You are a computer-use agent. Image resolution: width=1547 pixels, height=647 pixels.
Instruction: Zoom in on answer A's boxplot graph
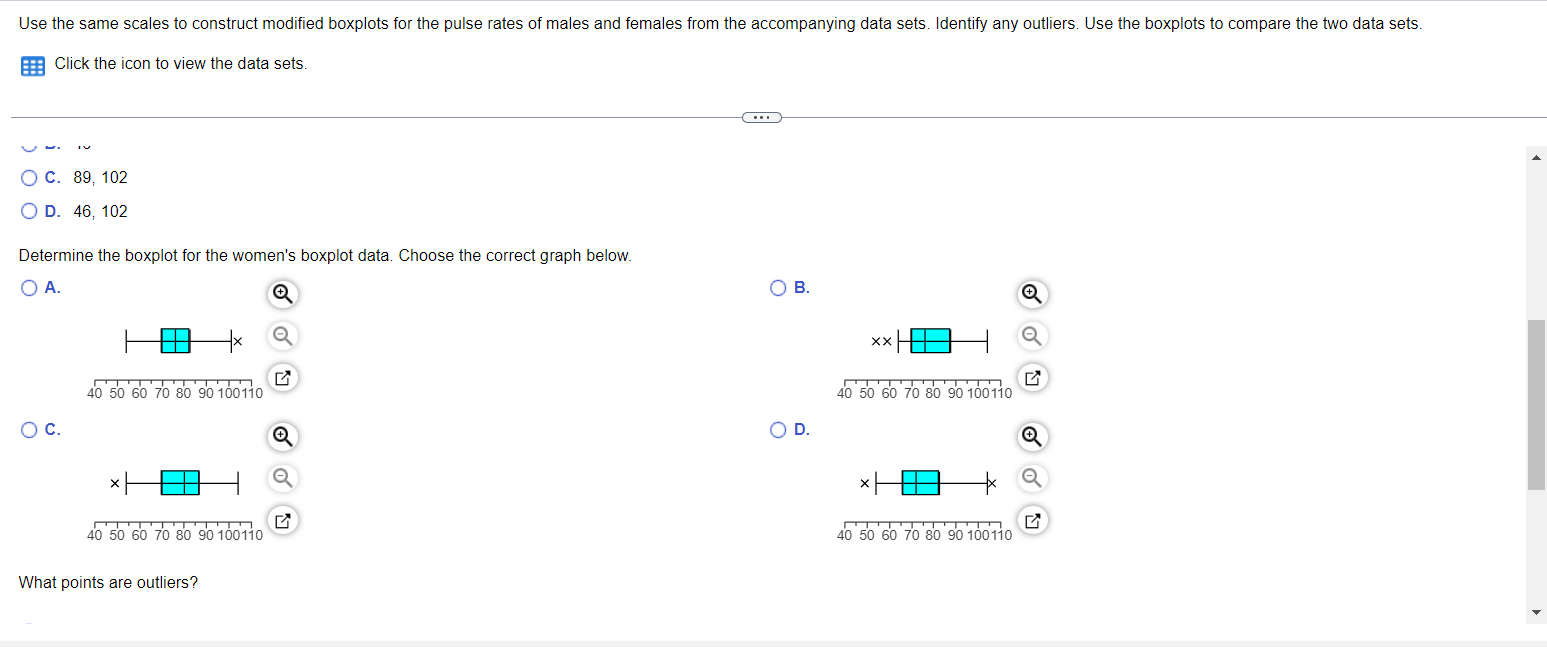(282, 294)
